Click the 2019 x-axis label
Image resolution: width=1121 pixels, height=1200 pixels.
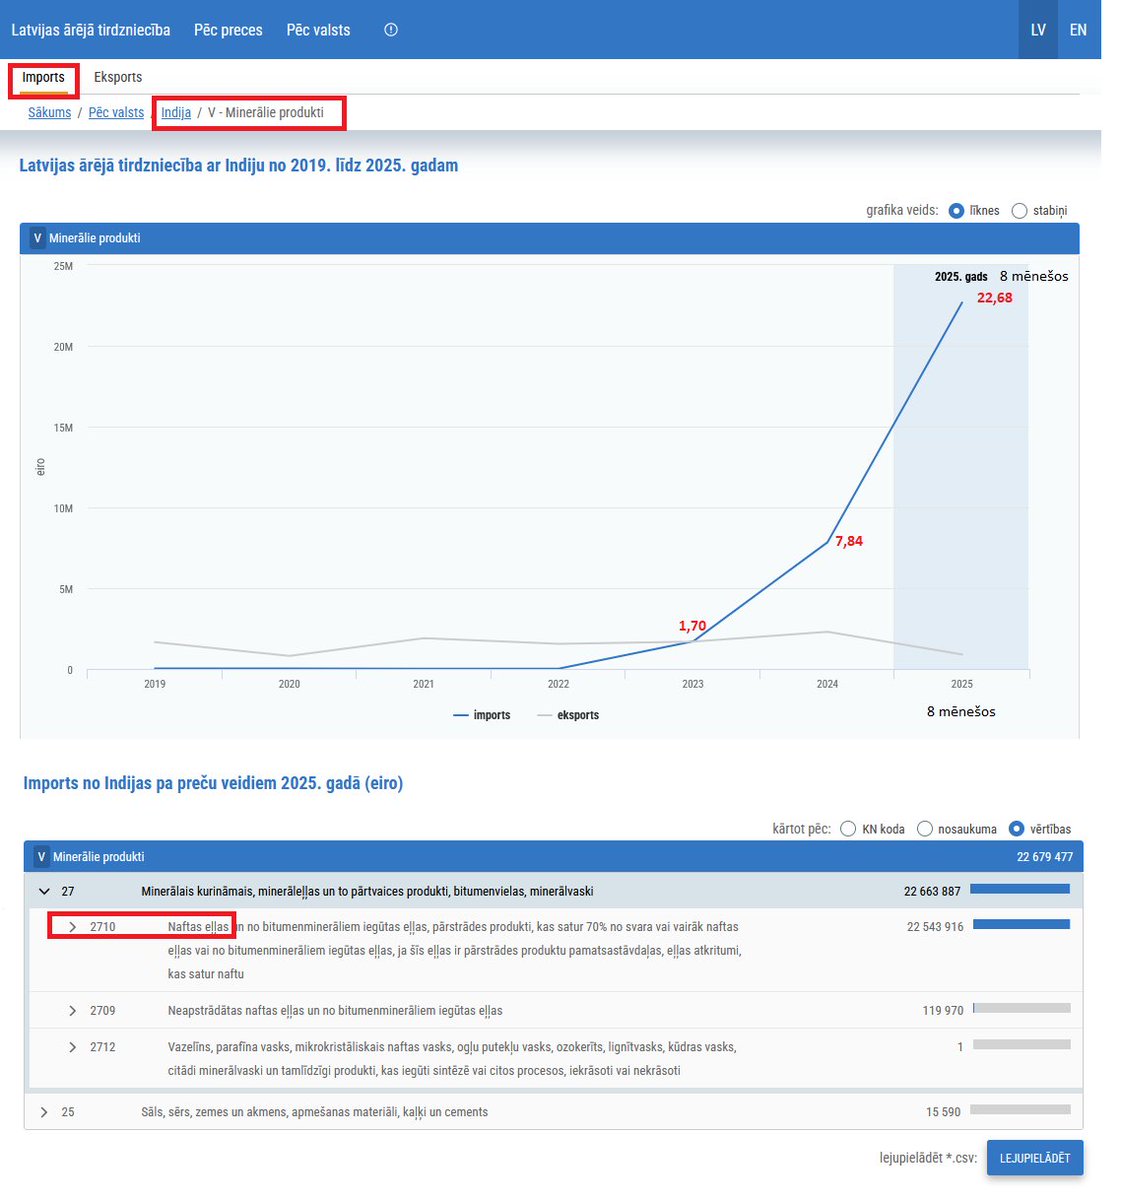[155, 684]
